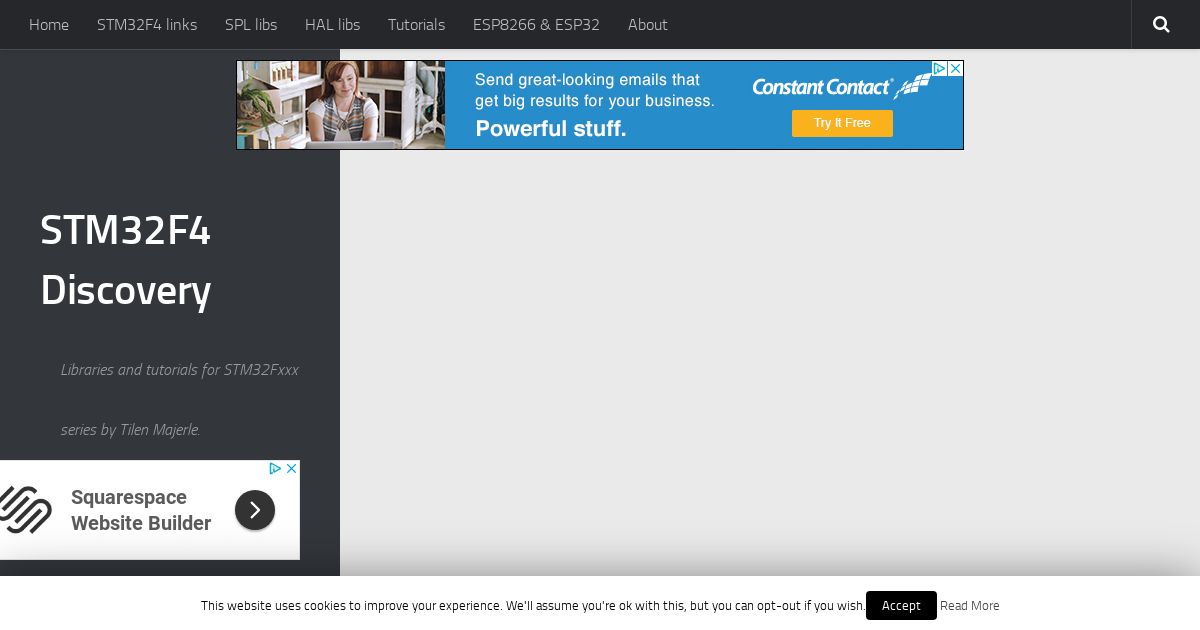This screenshot has width=1200, height=630.
Task: Click Try It Free button in ad
Action: (x=842, y=123)
